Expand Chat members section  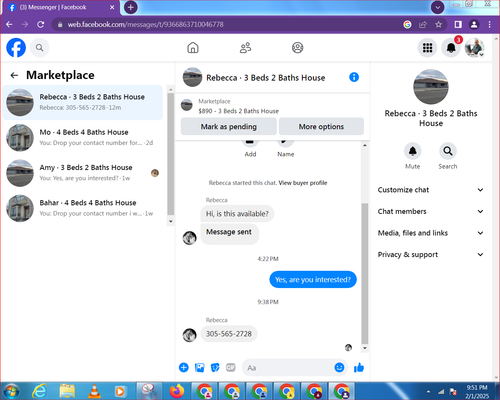pyautogui.click(x=430, y=211)
